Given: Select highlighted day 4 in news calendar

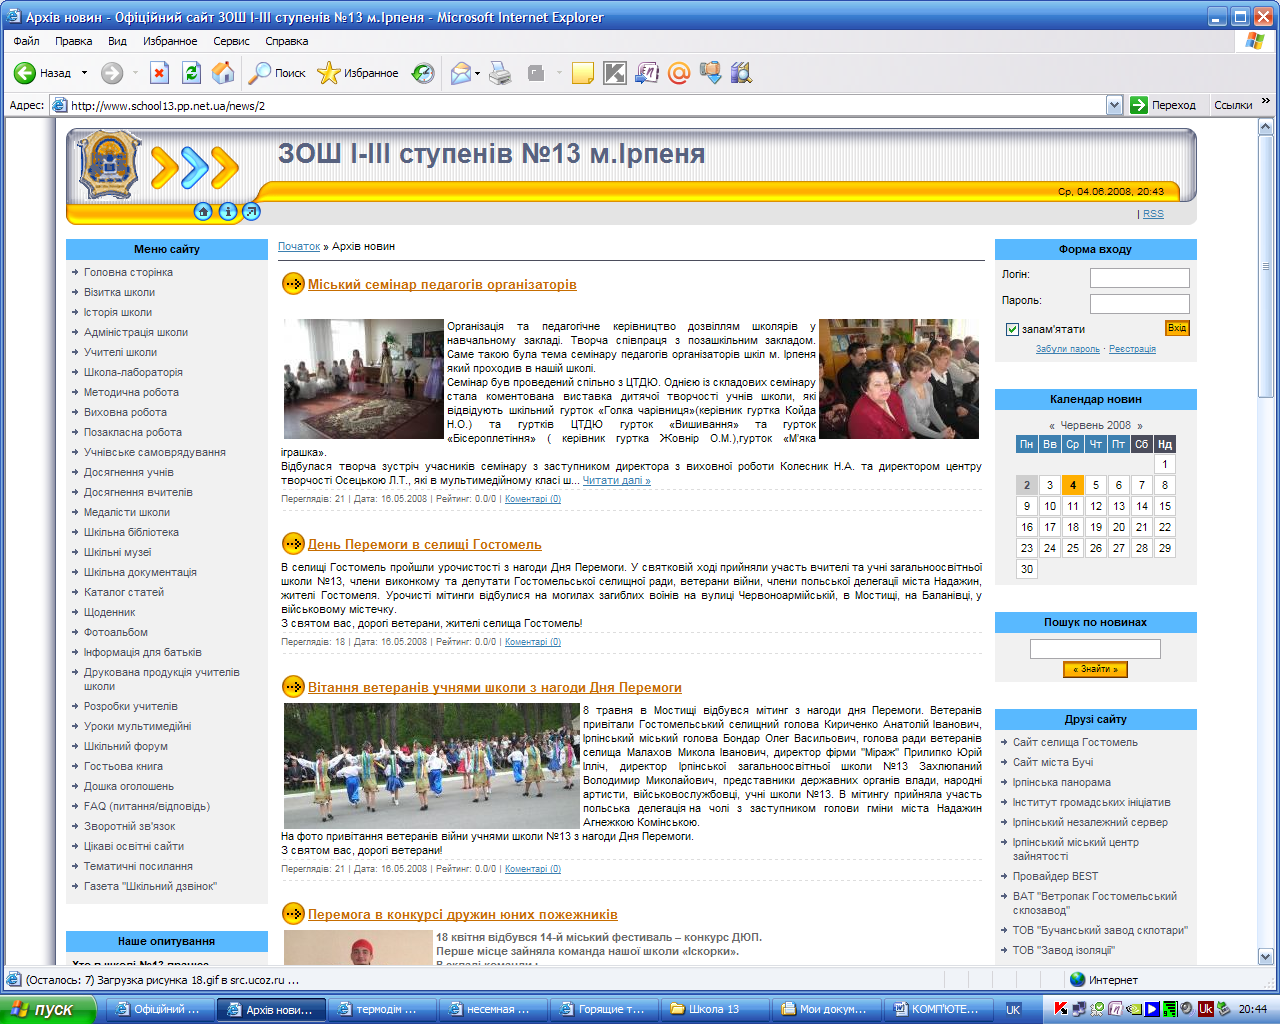Looking at the screenshot, I should (x=1073, y=485).
